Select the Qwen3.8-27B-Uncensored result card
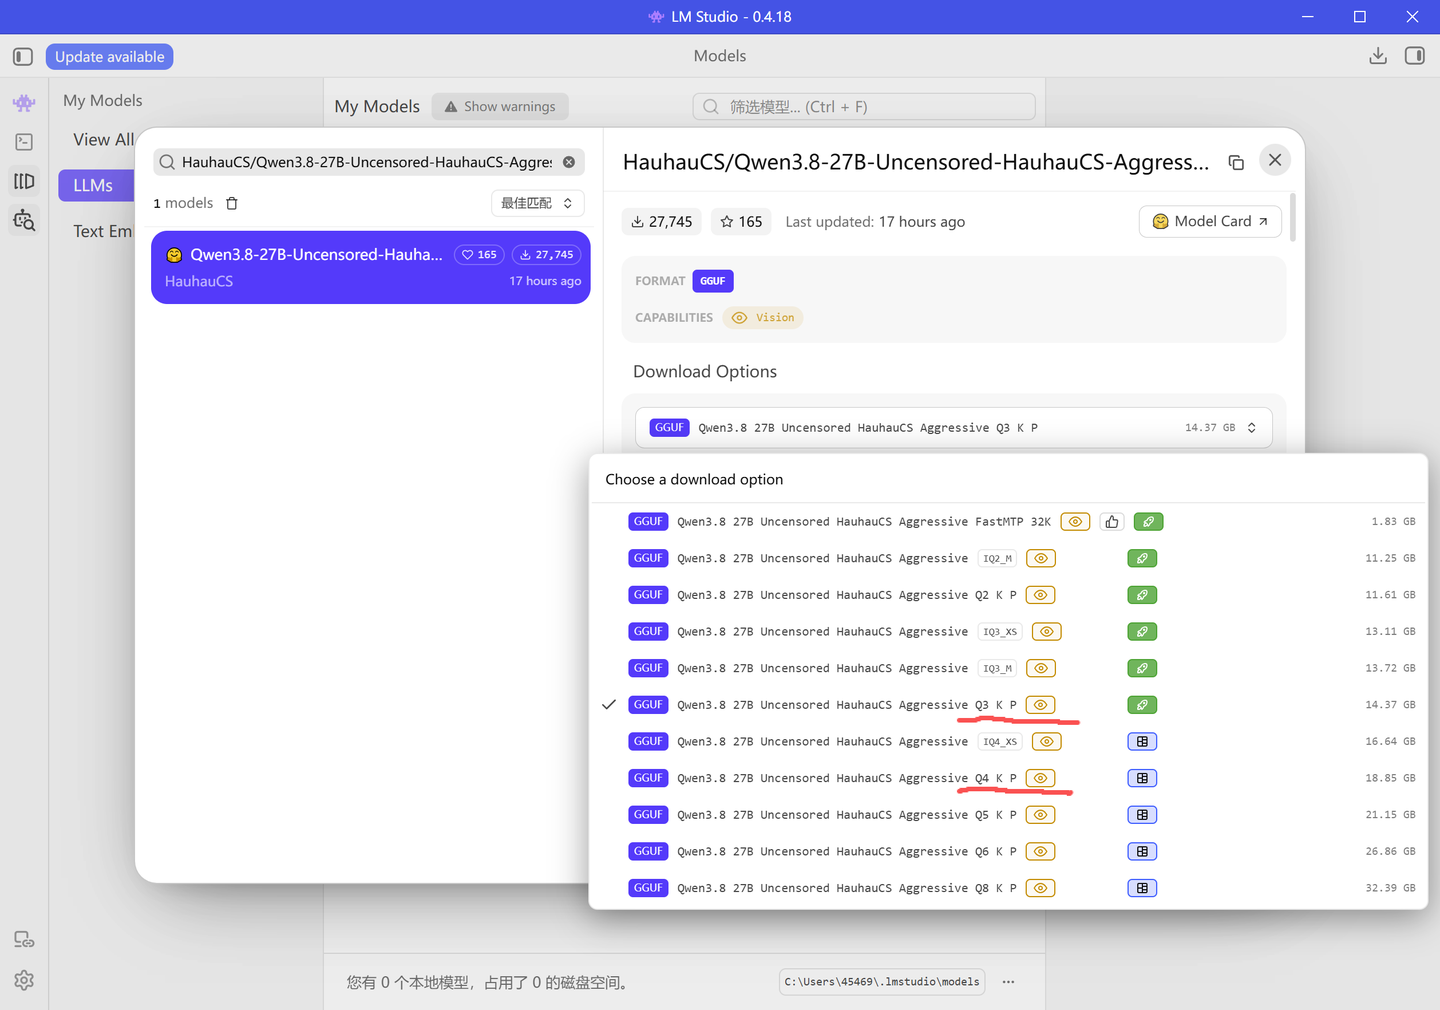The width and height of the screenshot is (1440, 1010). coord(371,268)
